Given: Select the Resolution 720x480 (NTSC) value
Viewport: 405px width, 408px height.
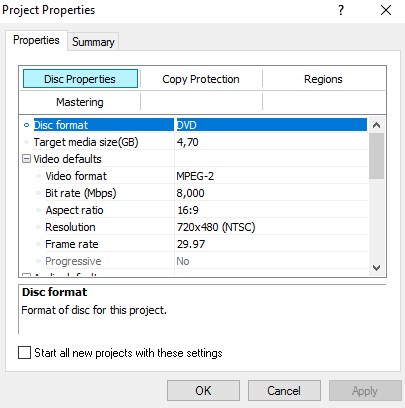Looking at the screenshot, I should [x=271, y=227].
